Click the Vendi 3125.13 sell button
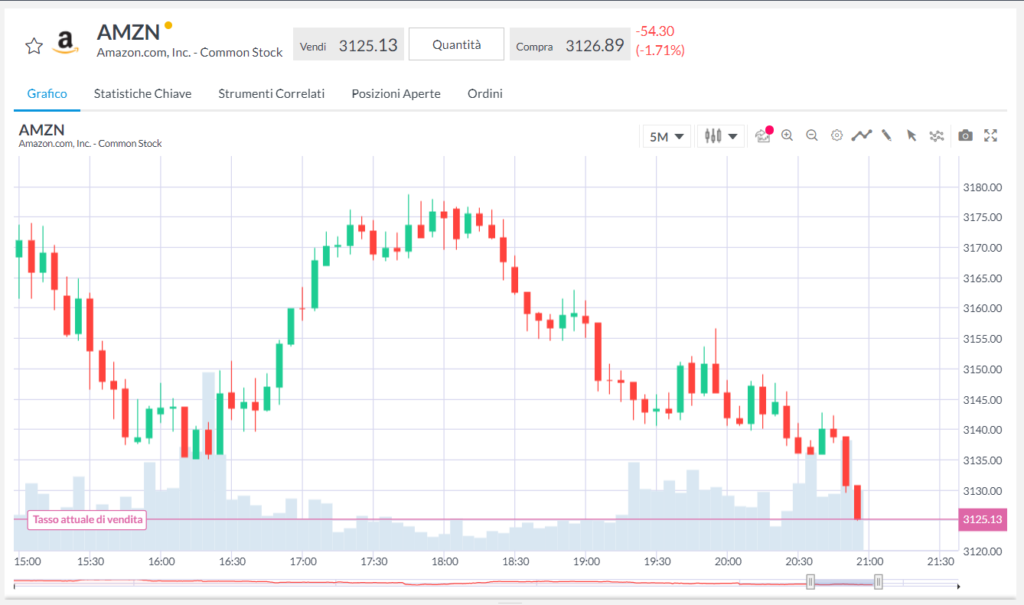This screenshot has height=605, width=1024. 348,44
